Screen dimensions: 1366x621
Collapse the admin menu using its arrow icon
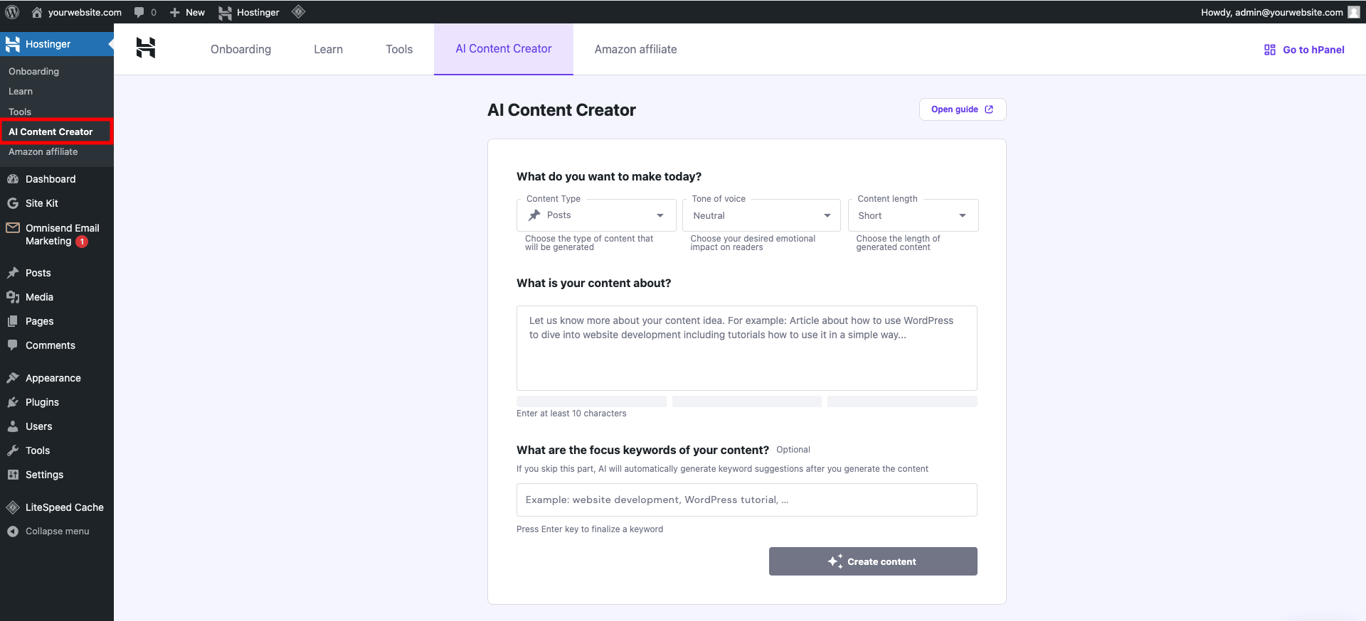tap(13, 531)
